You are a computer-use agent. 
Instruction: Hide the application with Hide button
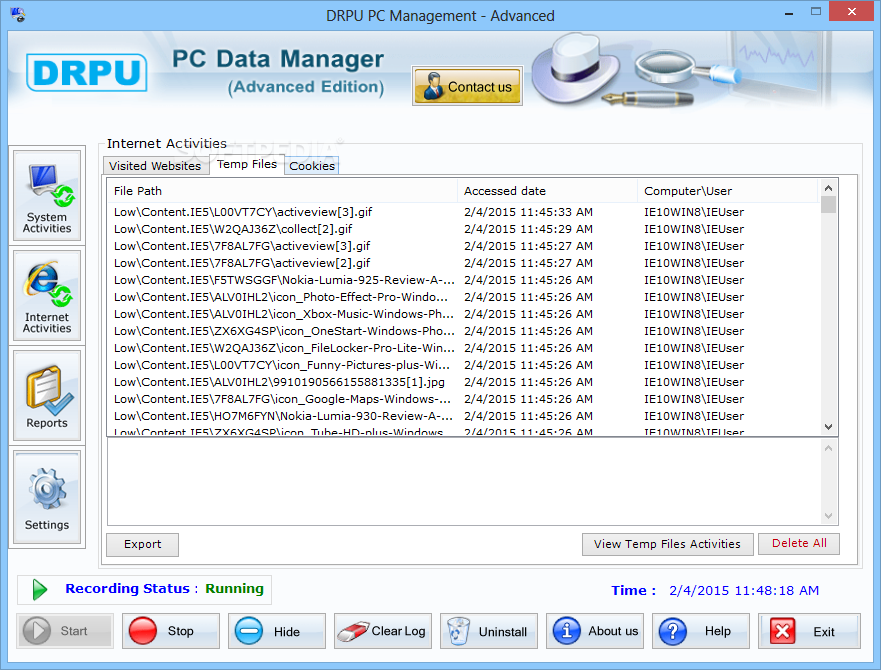277,631
